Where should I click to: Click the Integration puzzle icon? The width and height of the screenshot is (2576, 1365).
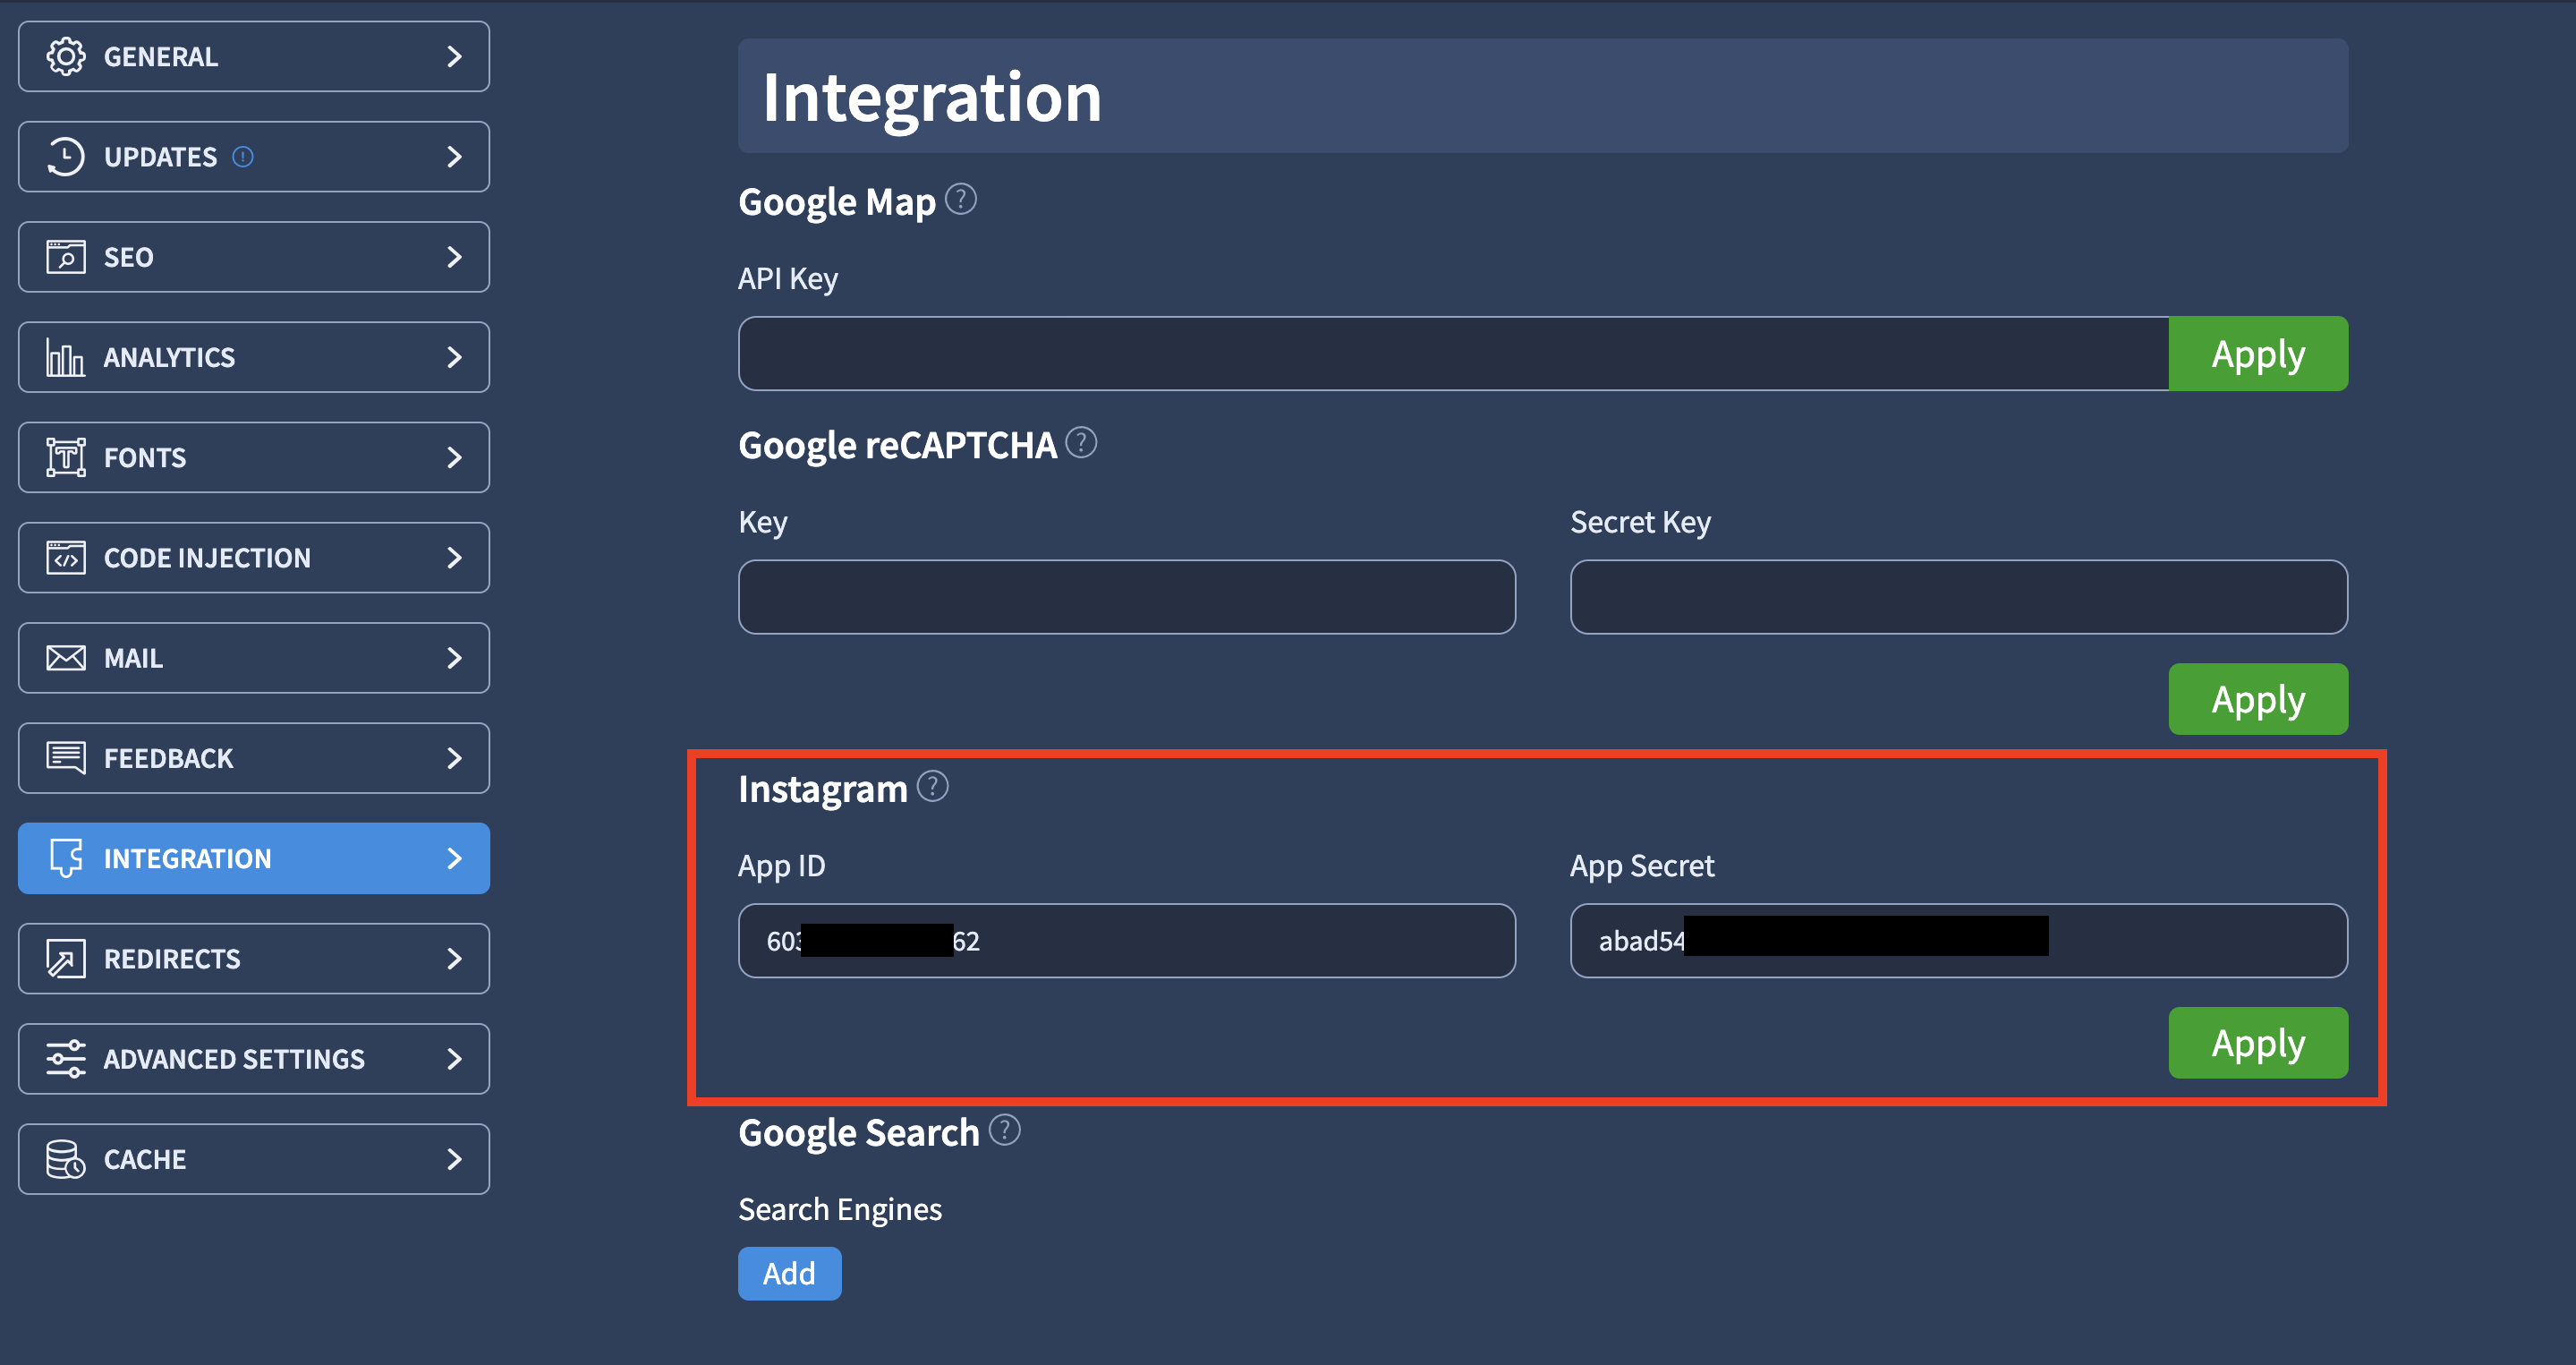[x=66, y=858]
